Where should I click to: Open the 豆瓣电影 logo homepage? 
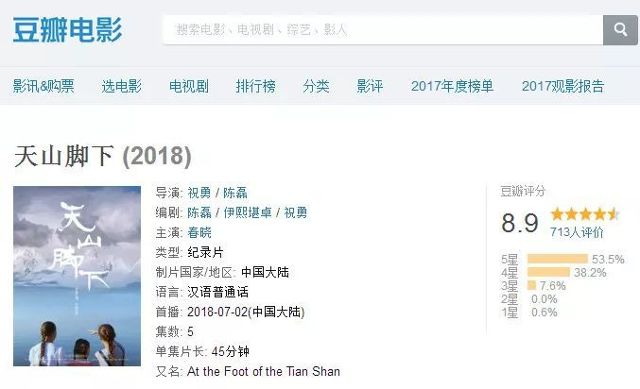67,30
